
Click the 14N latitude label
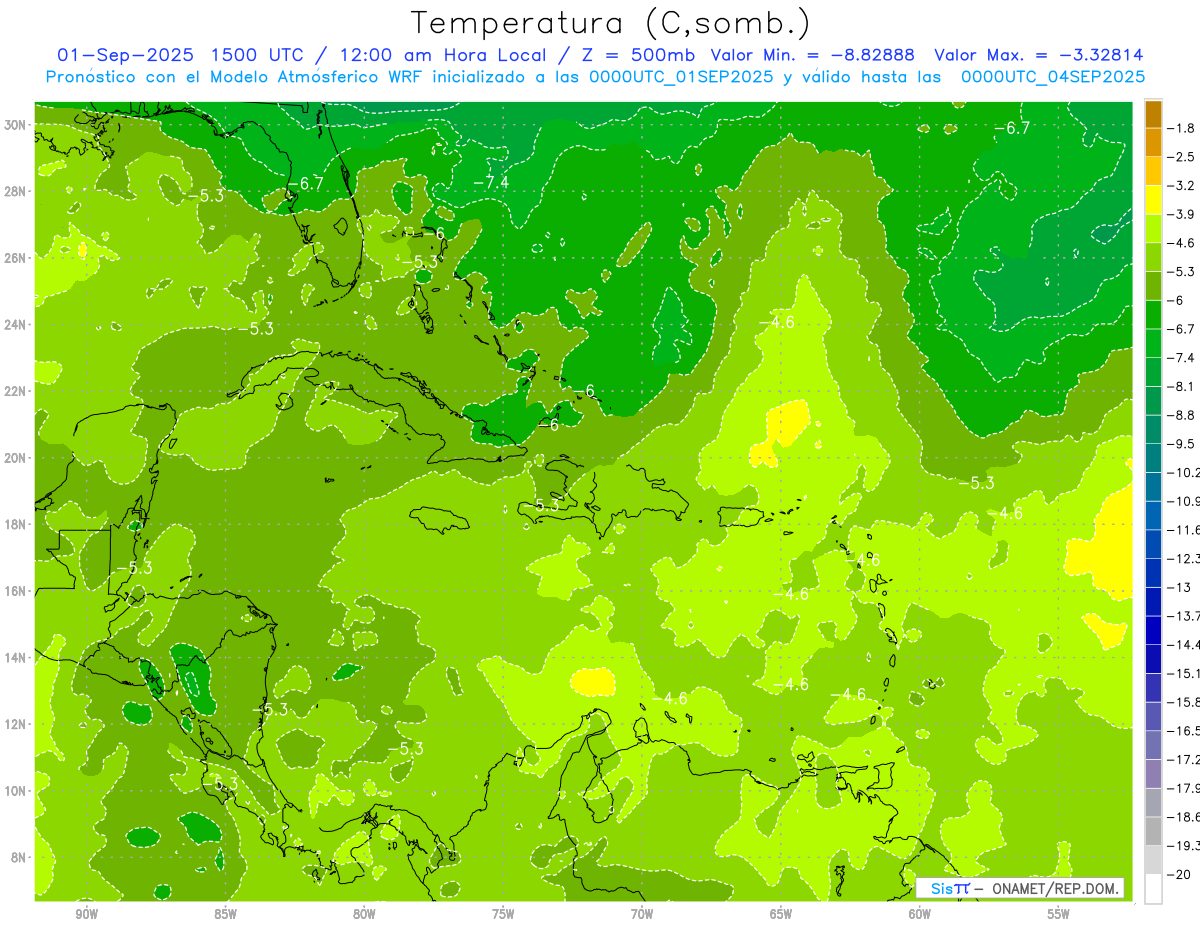pyautogui.click(x=16, y=657)
